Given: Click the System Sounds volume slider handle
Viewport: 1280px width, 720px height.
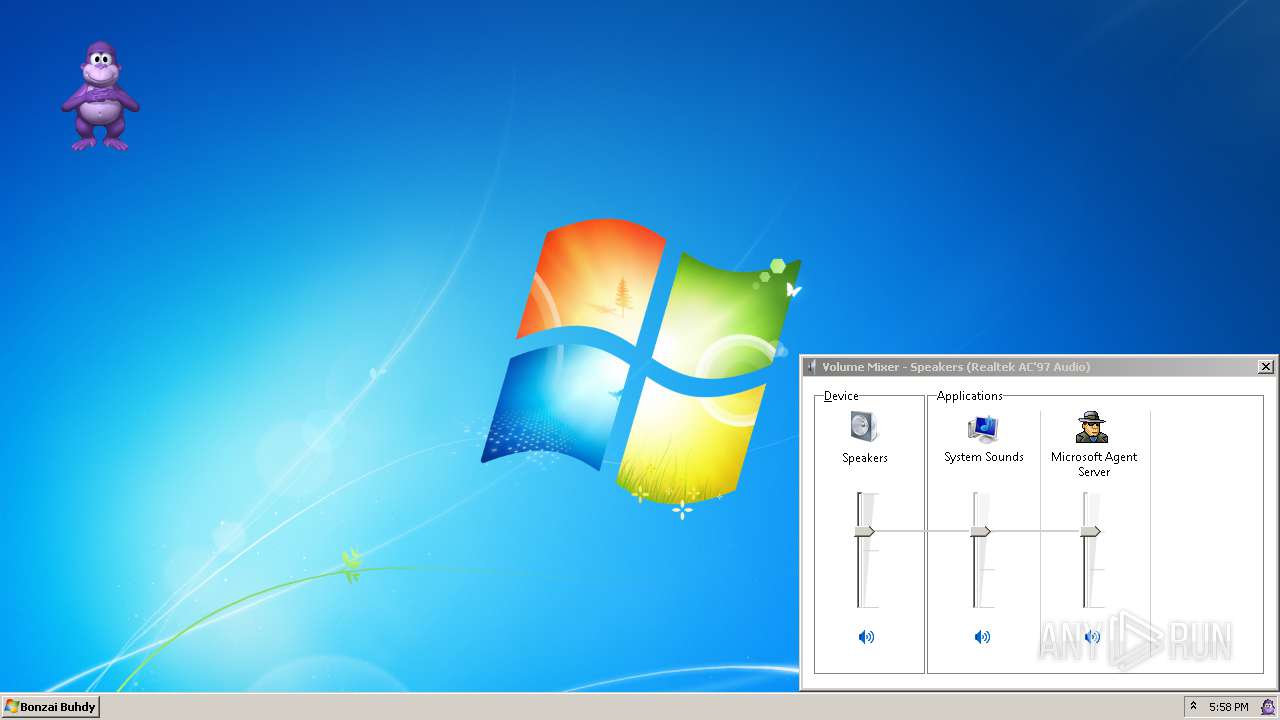Looking at the screenshot, I should click(x=981, y=531).
